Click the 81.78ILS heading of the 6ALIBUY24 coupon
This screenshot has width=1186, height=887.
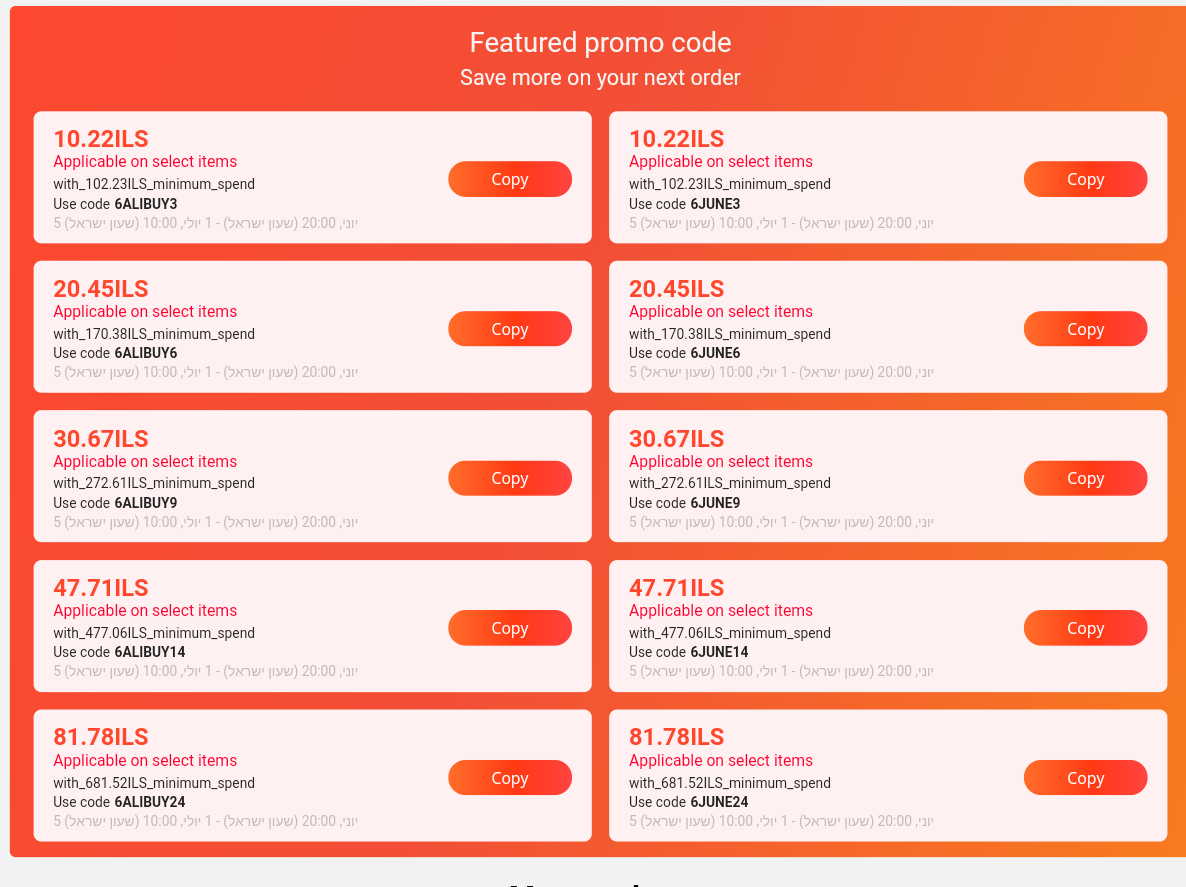click(101, 737)
